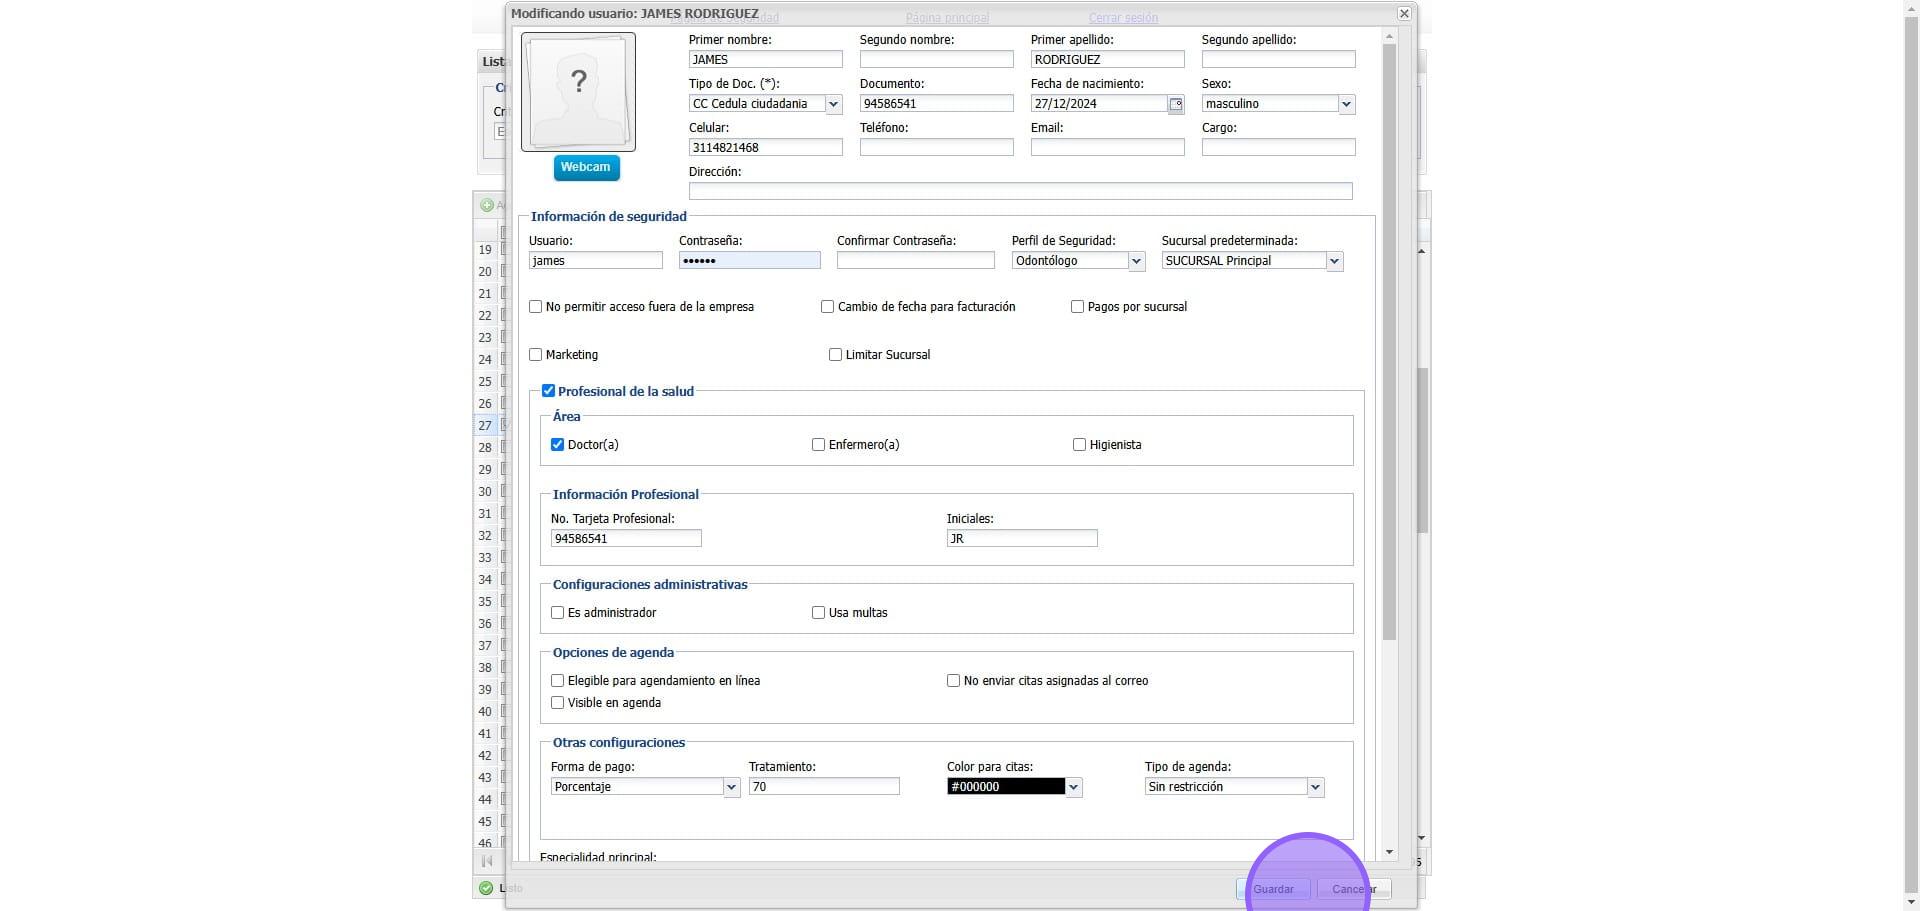Open the birth date calendar picker
The width and height of the screenshot is (1920, 911).
click(x=1176, y=104)
